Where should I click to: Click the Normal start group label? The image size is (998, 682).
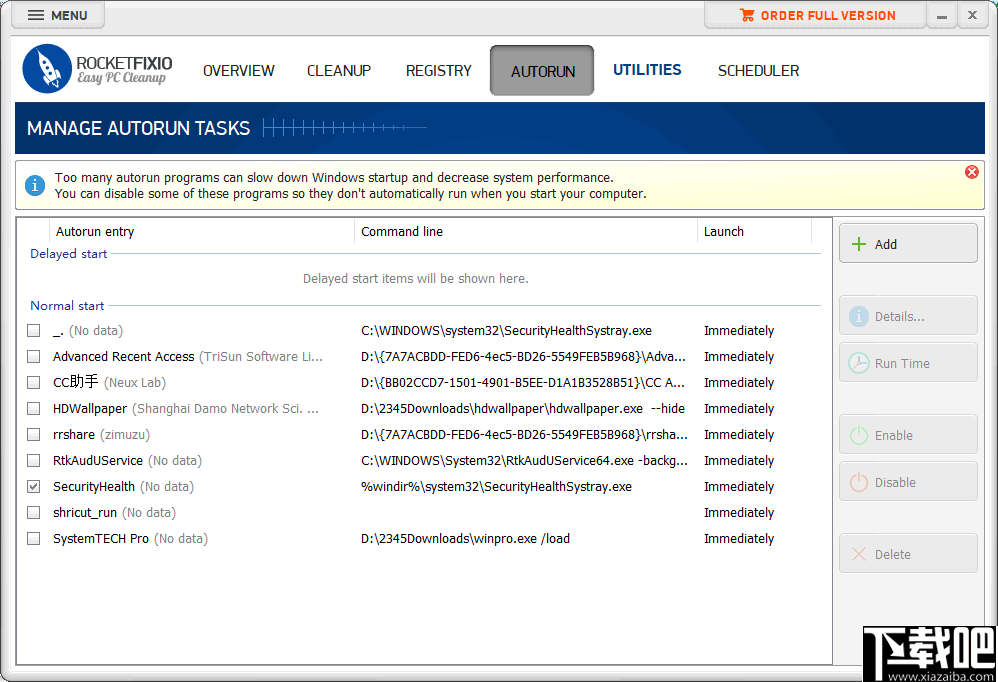(x=67, y=306)
